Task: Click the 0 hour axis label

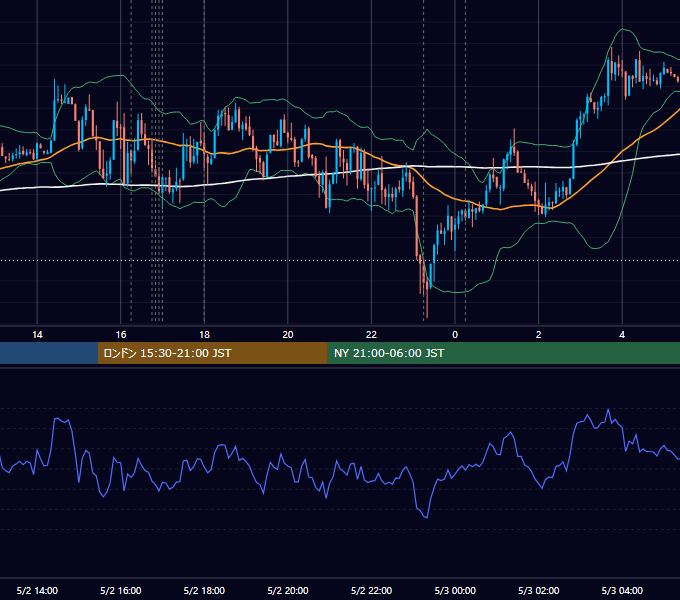Action: (455, 335)
